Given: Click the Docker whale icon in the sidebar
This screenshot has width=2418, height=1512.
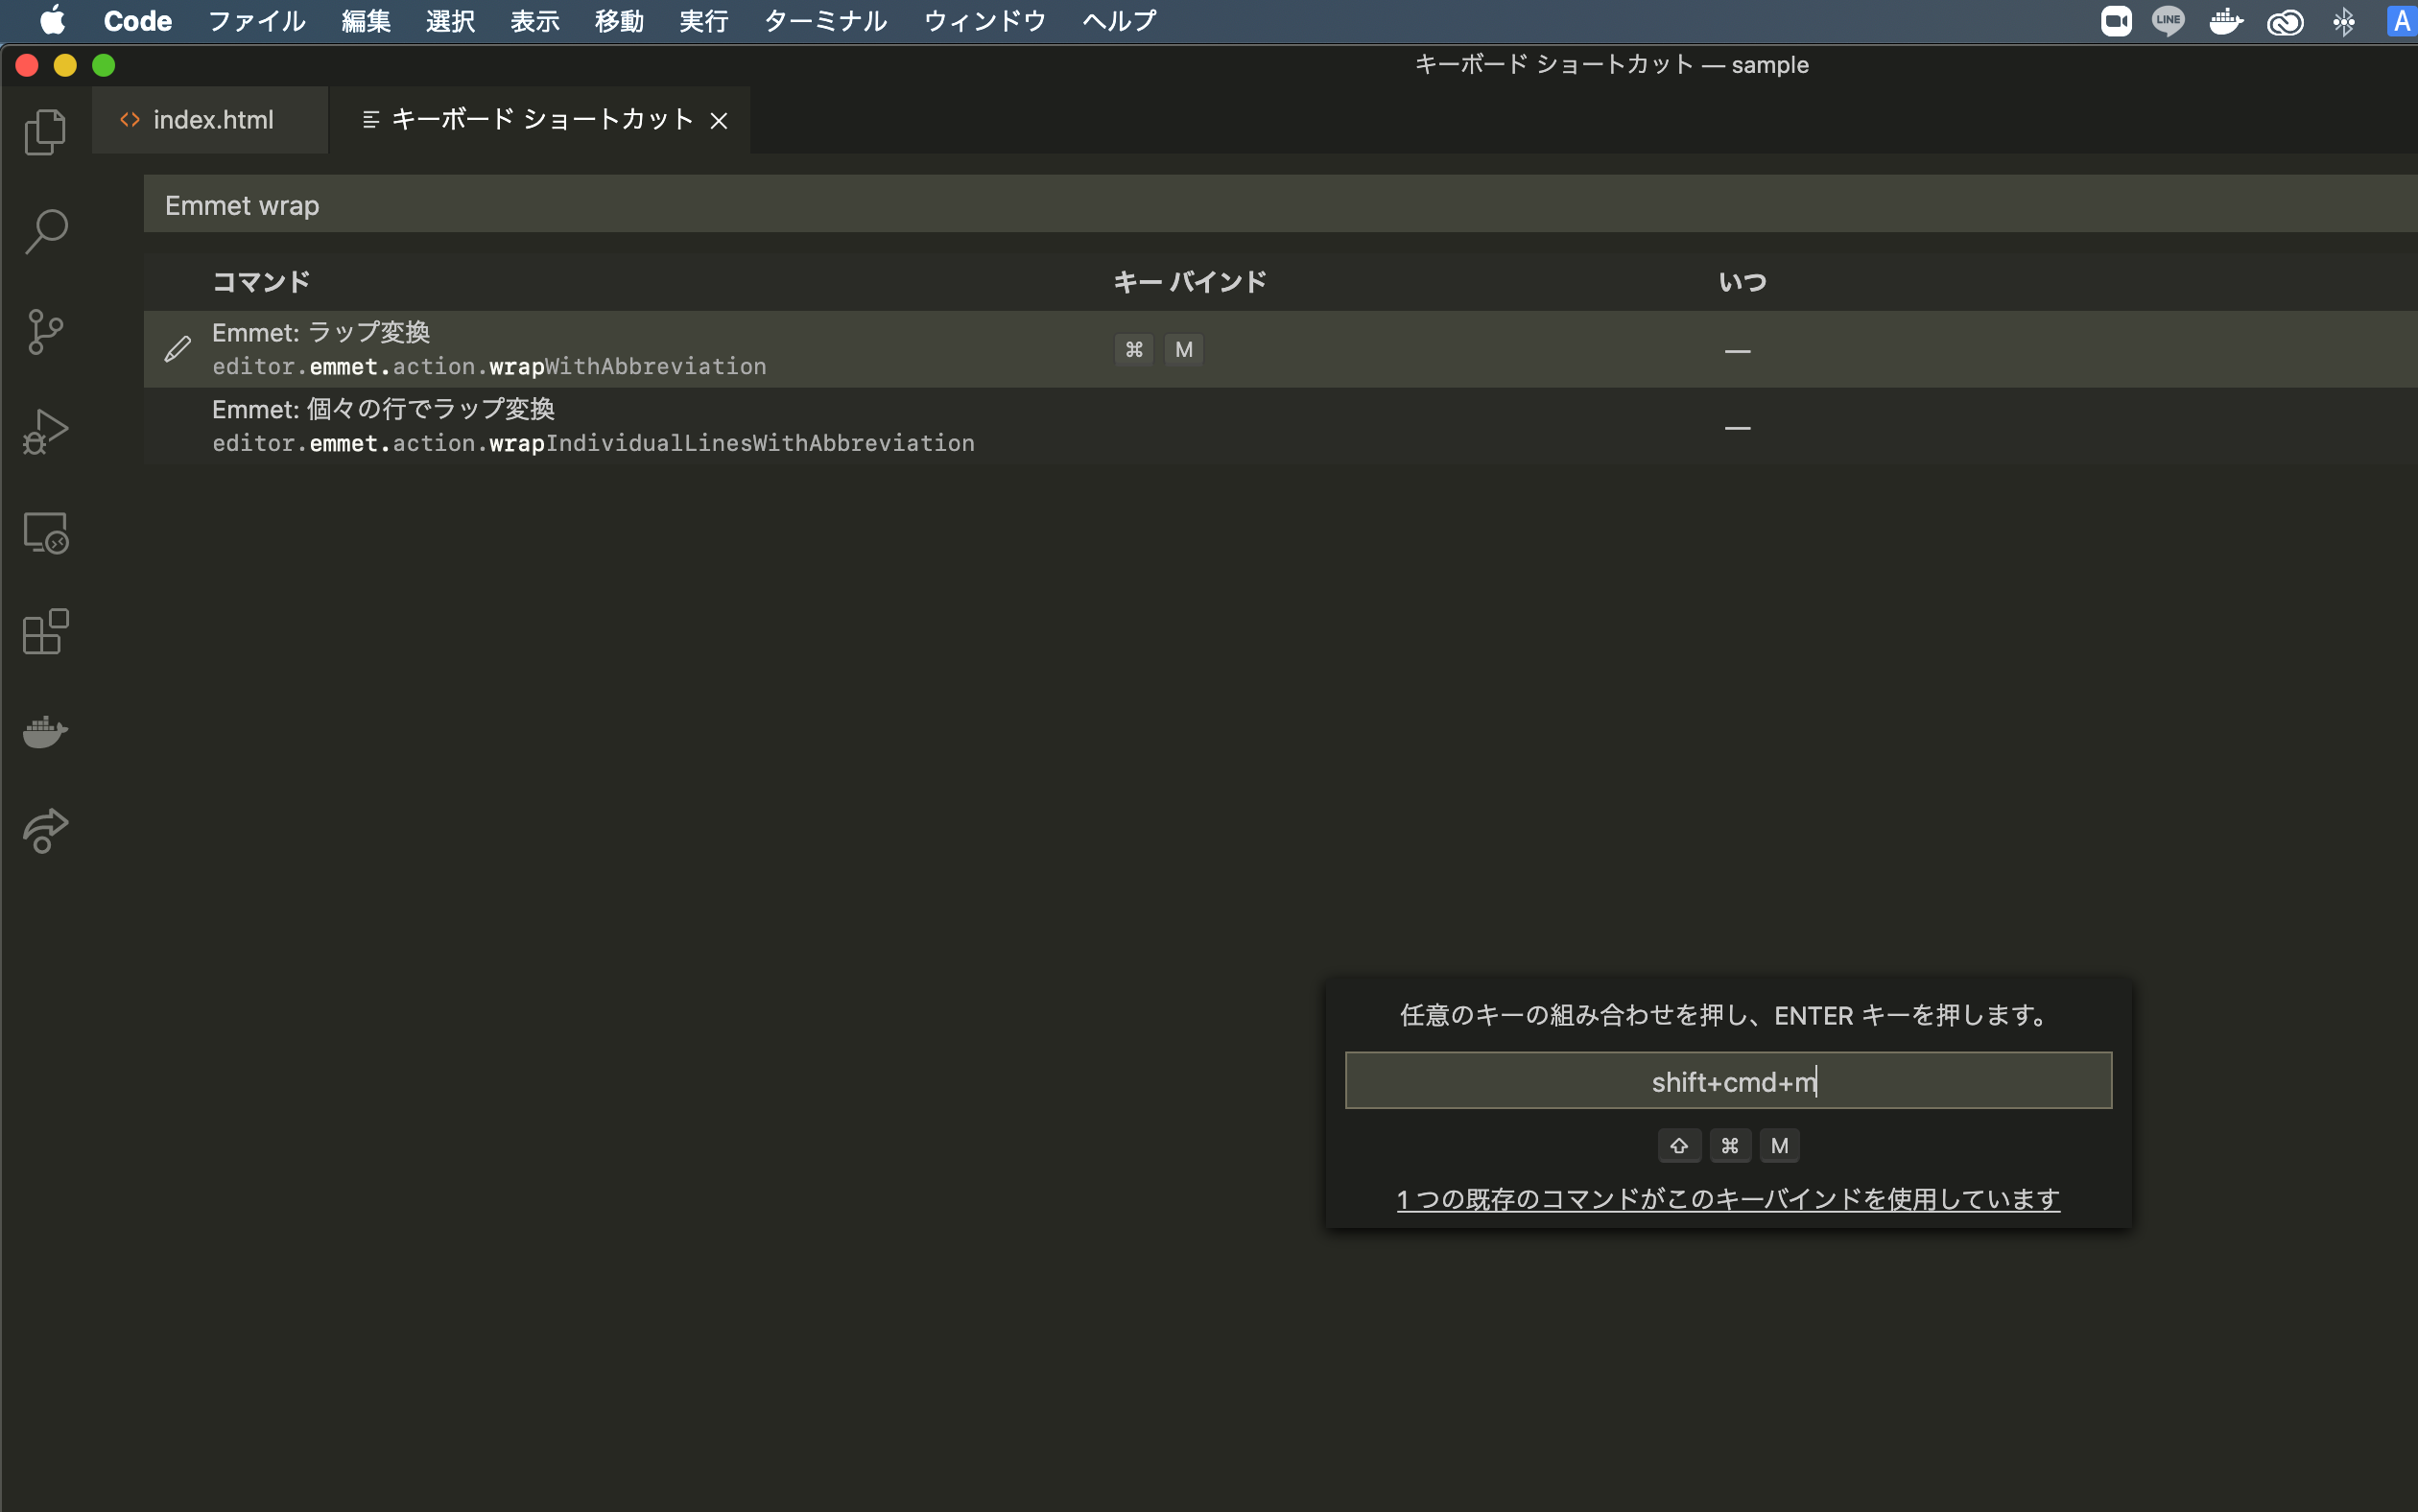Looking at the screenshot, I should point(44,731).
